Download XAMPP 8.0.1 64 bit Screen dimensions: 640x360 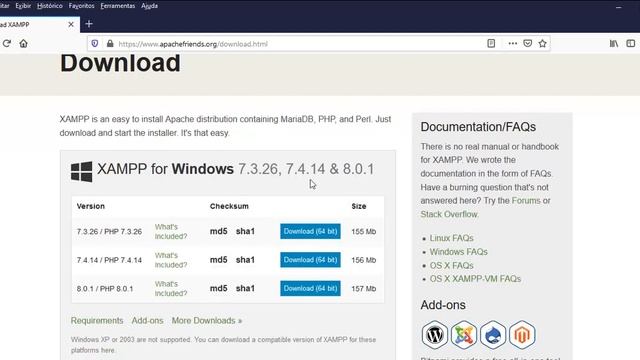(x=310, y=289)
